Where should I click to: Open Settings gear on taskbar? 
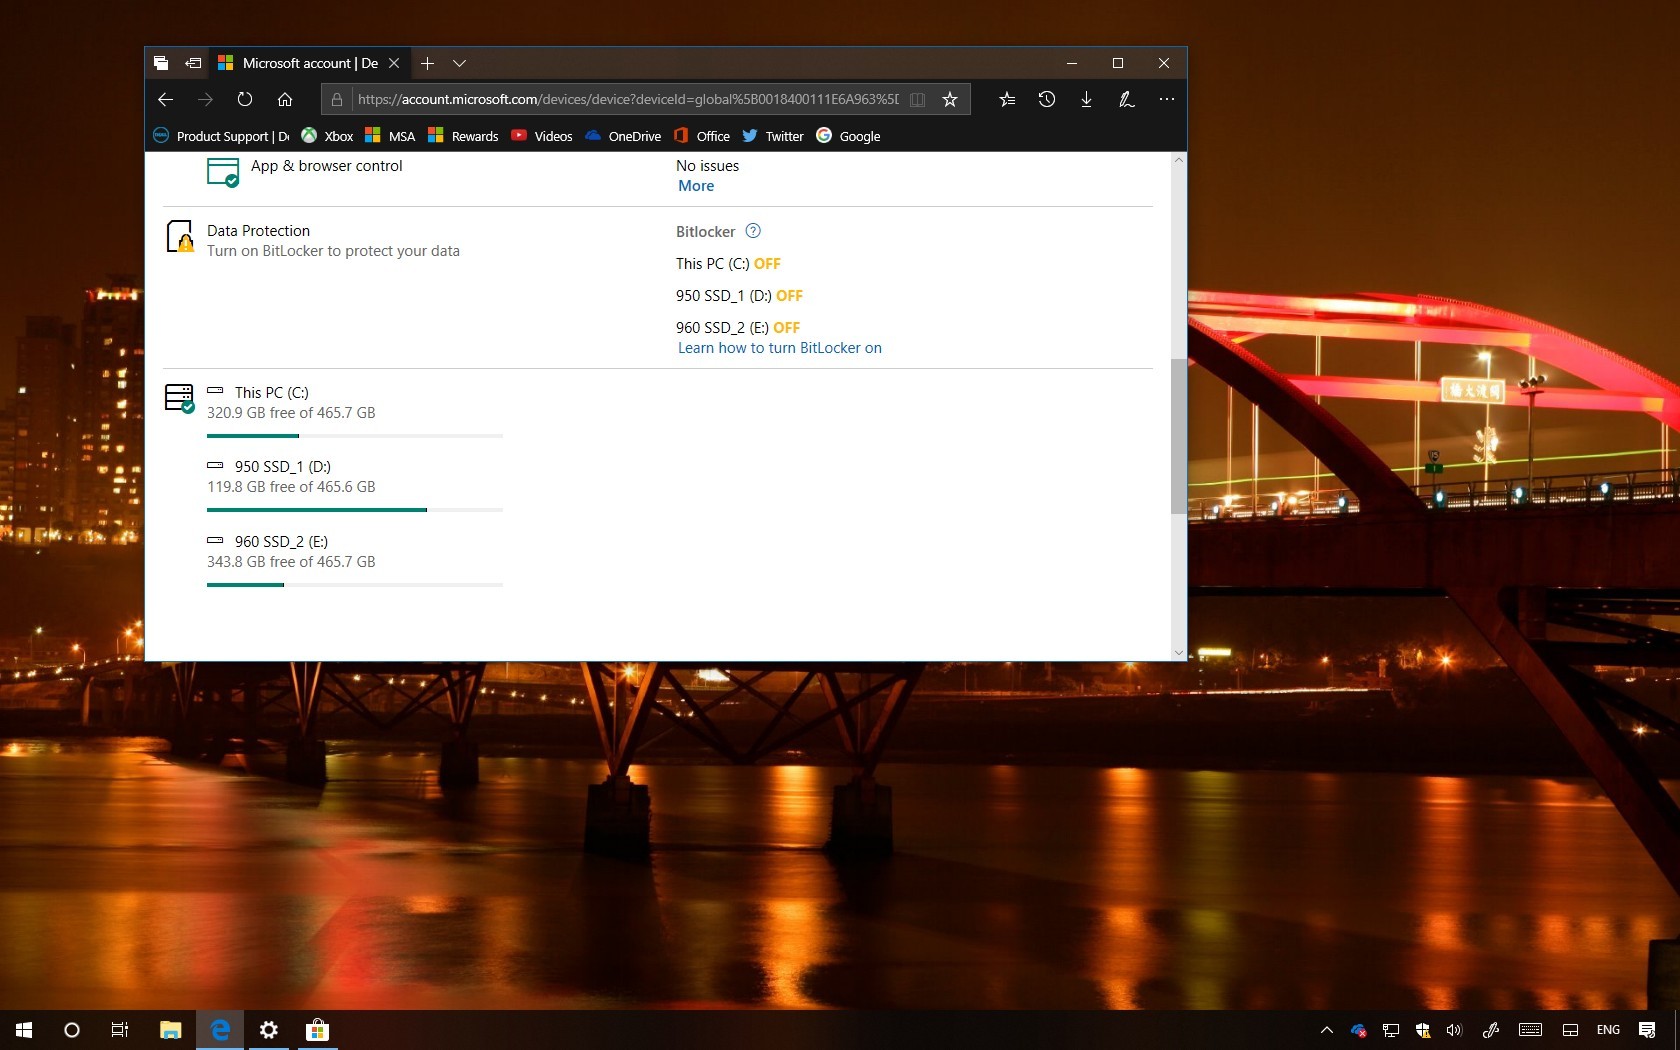pyautogui.click(x=268, y=1030)
